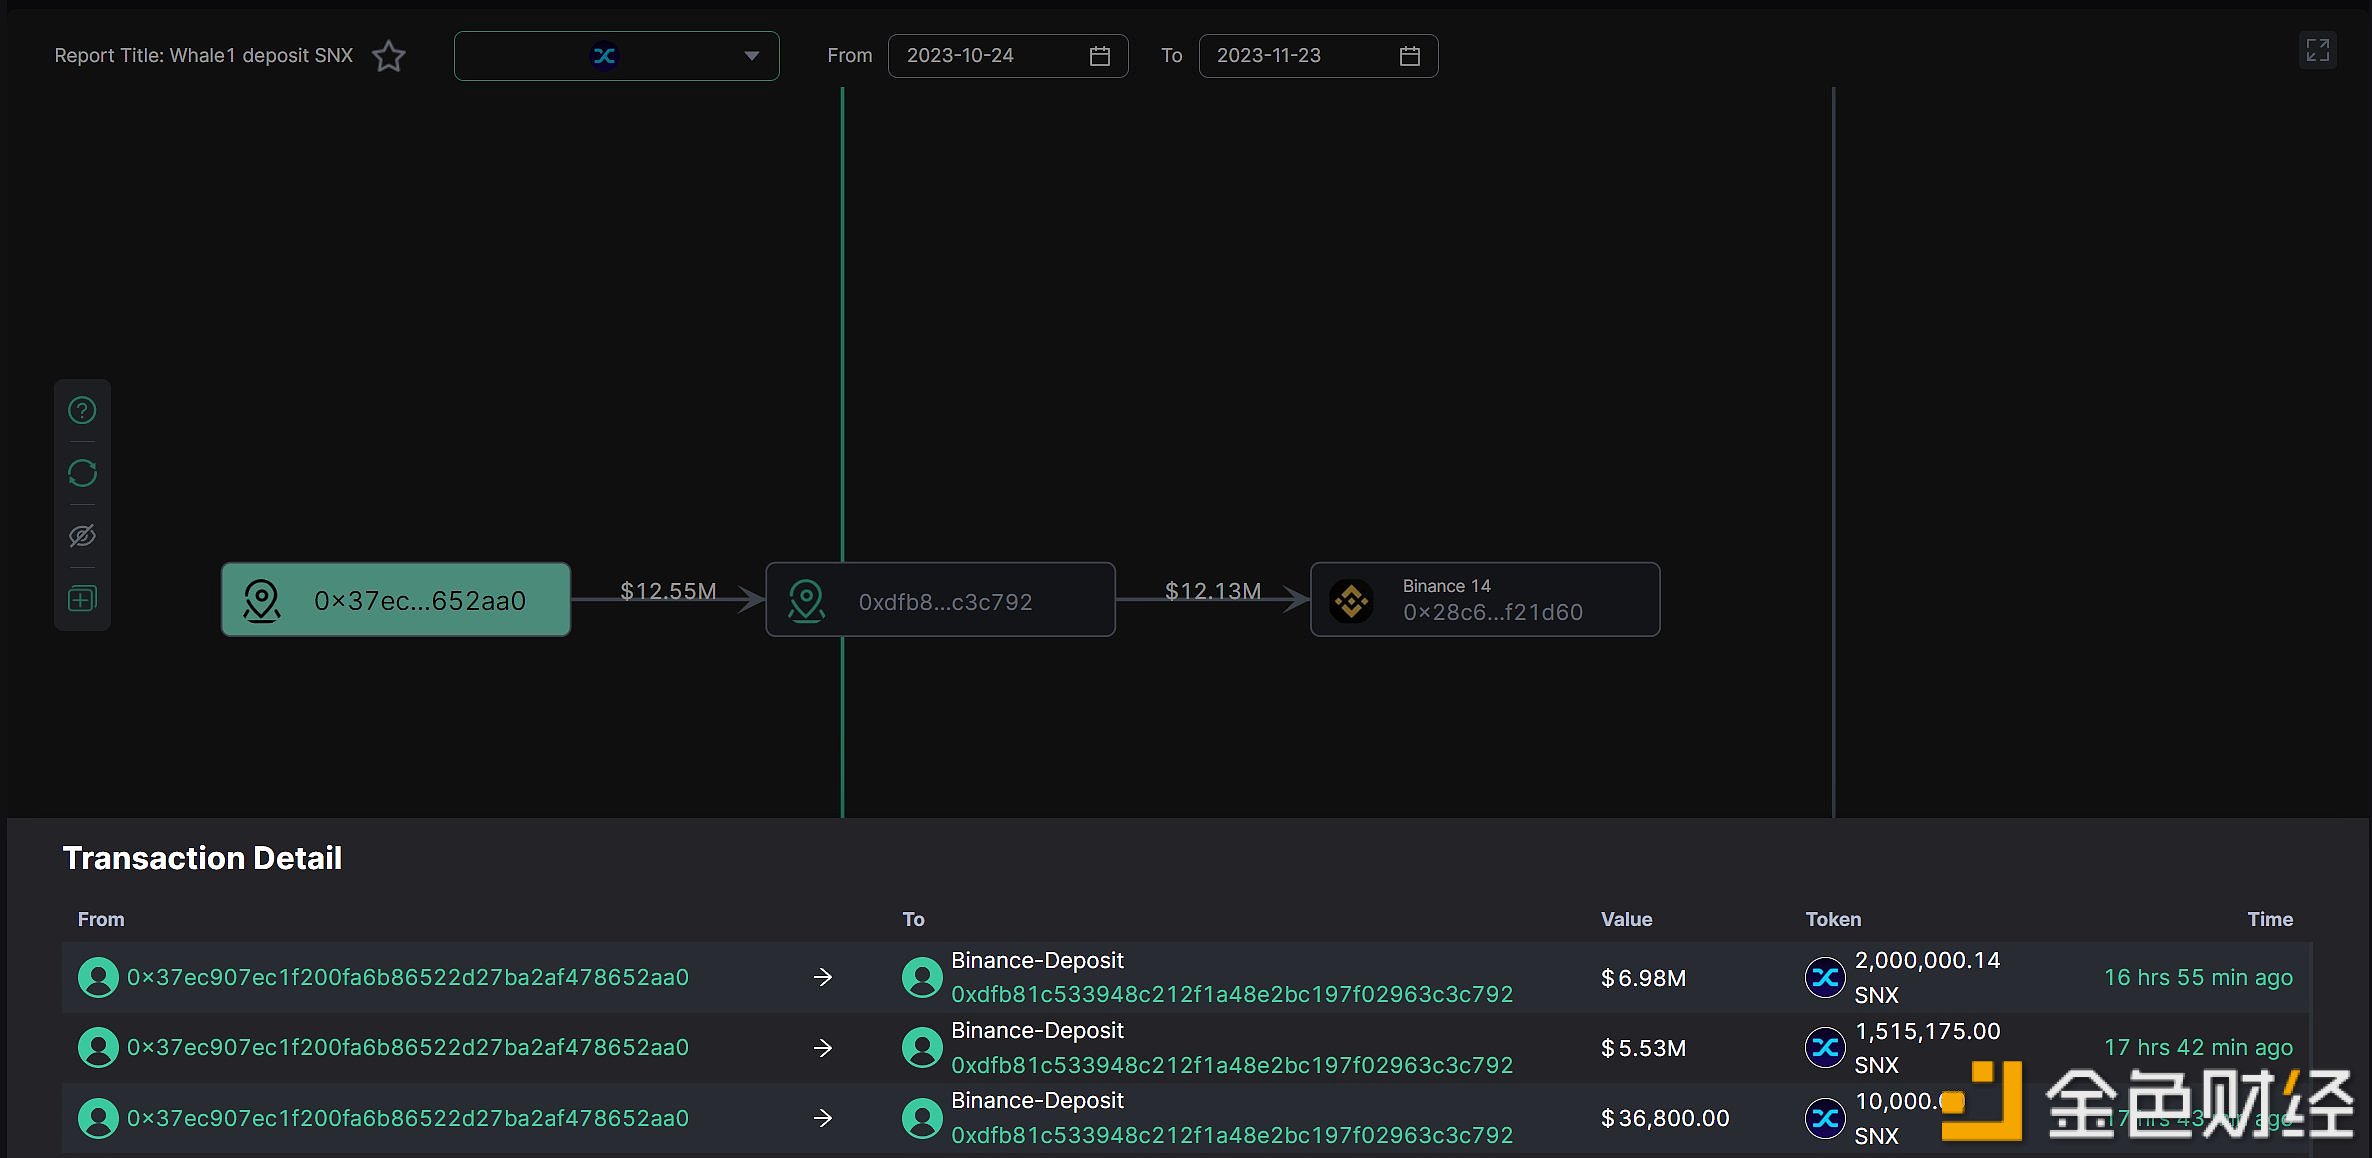Open the help question-mark icon
Viewport: 2372px width, 1158px height.
[x=82, y=410]
